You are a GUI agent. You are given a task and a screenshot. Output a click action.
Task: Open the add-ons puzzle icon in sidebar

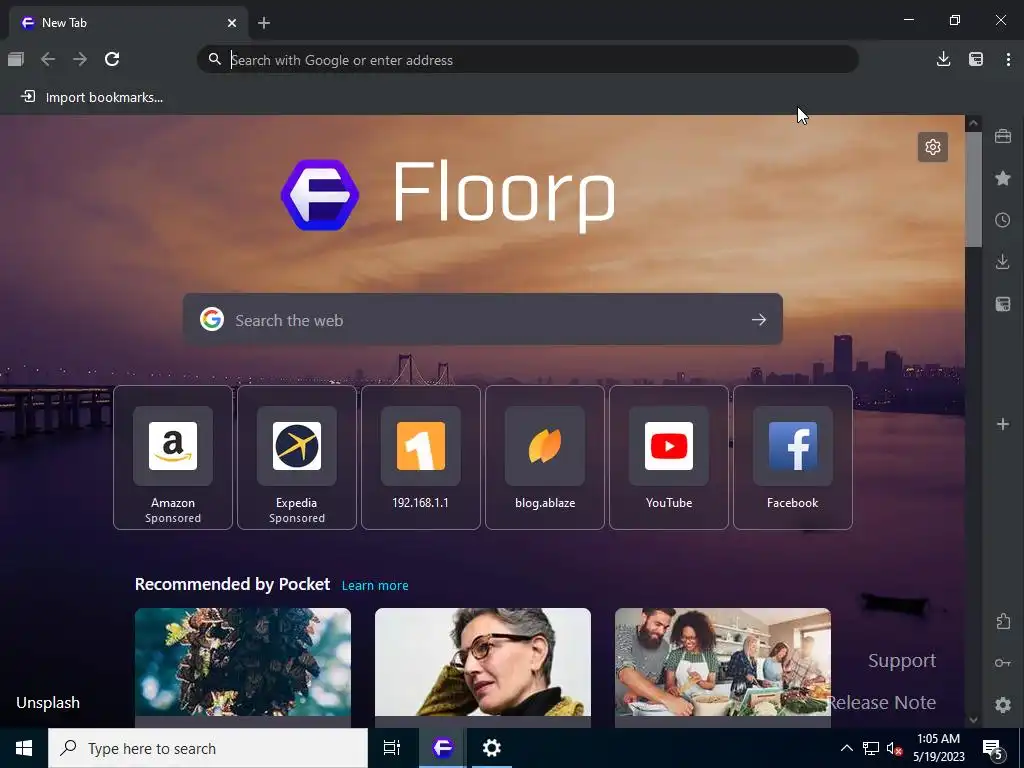coord(1002,621)
